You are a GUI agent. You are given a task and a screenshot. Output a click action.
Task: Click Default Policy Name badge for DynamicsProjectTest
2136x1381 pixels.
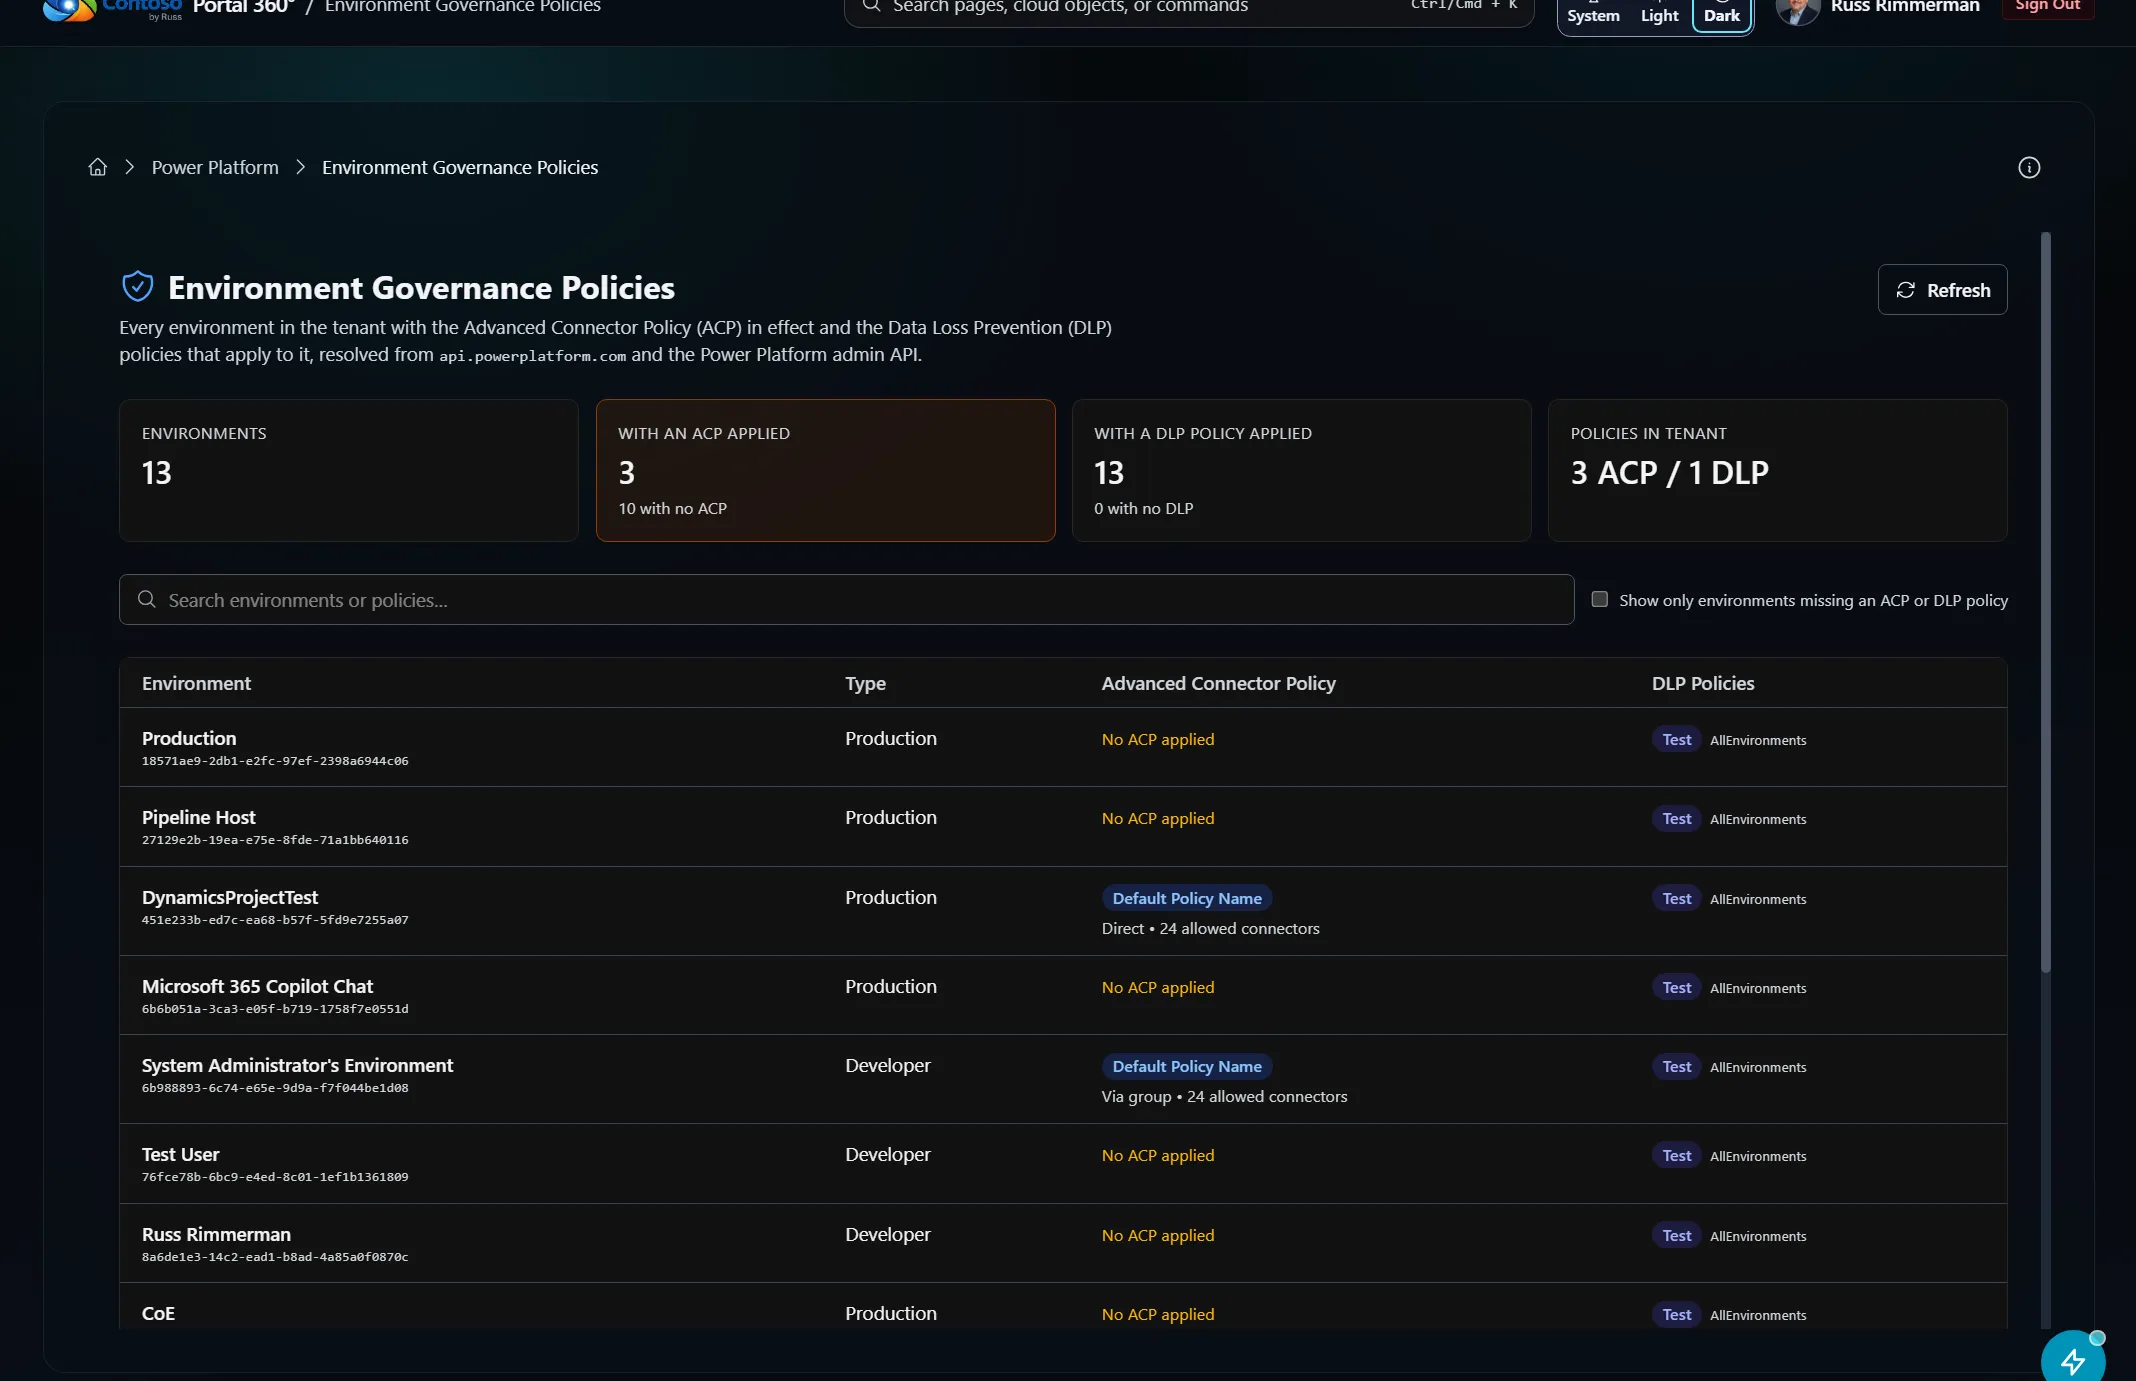coord(1187,898)
